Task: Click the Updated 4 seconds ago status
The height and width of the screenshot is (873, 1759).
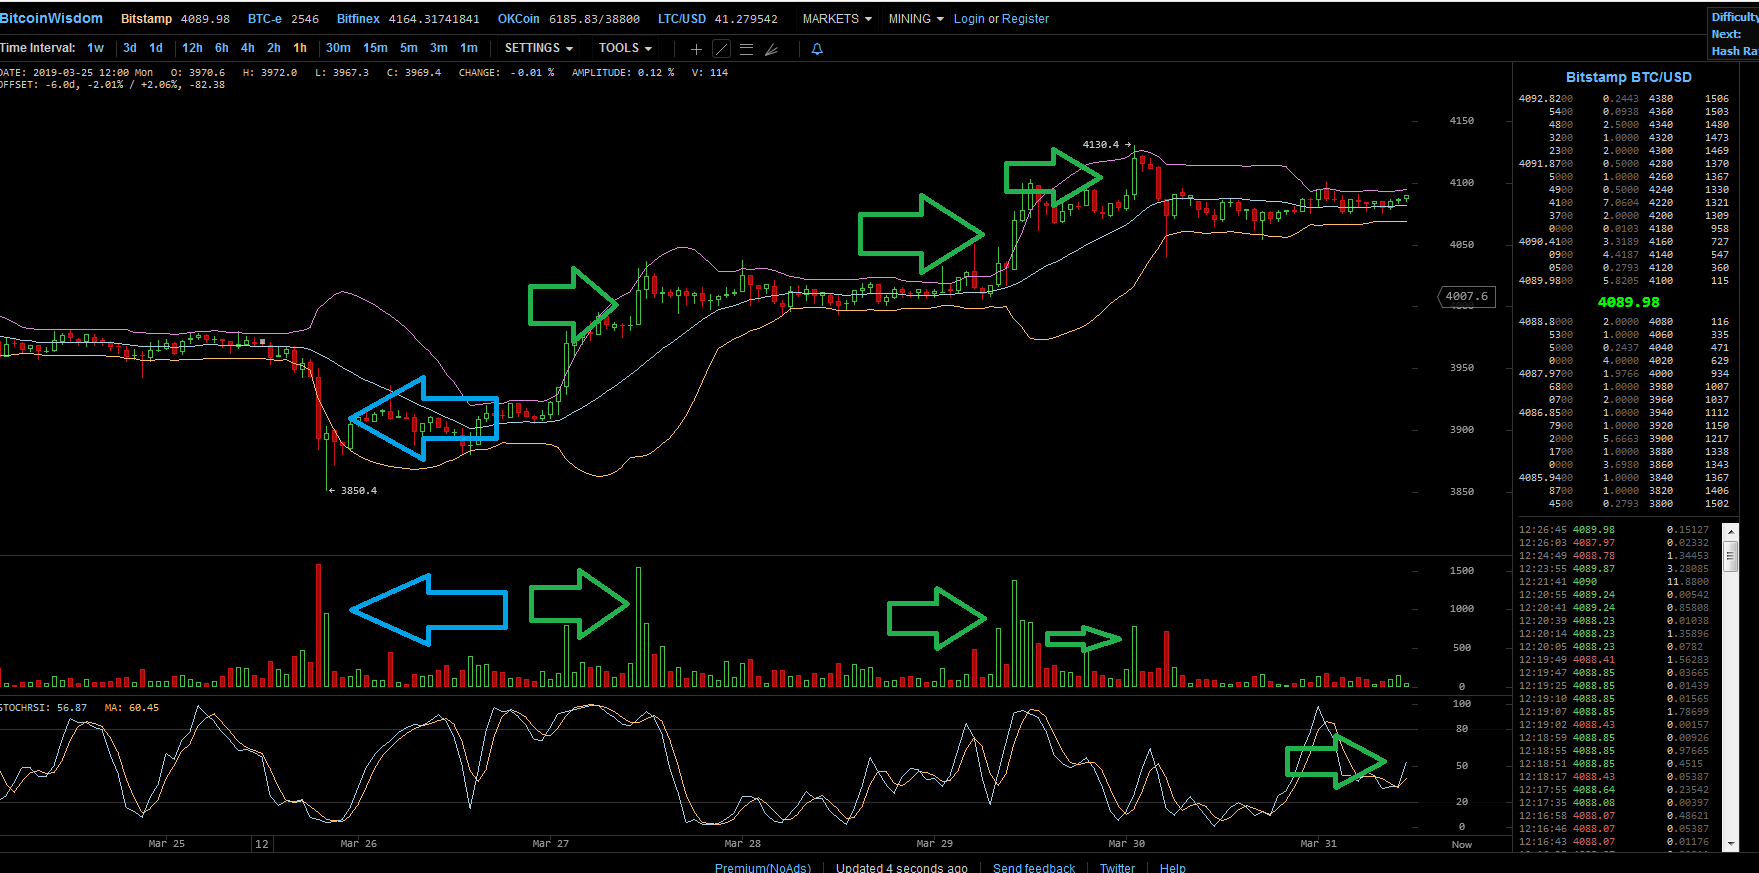Action: pyautogui.click(x=902, y=867)
